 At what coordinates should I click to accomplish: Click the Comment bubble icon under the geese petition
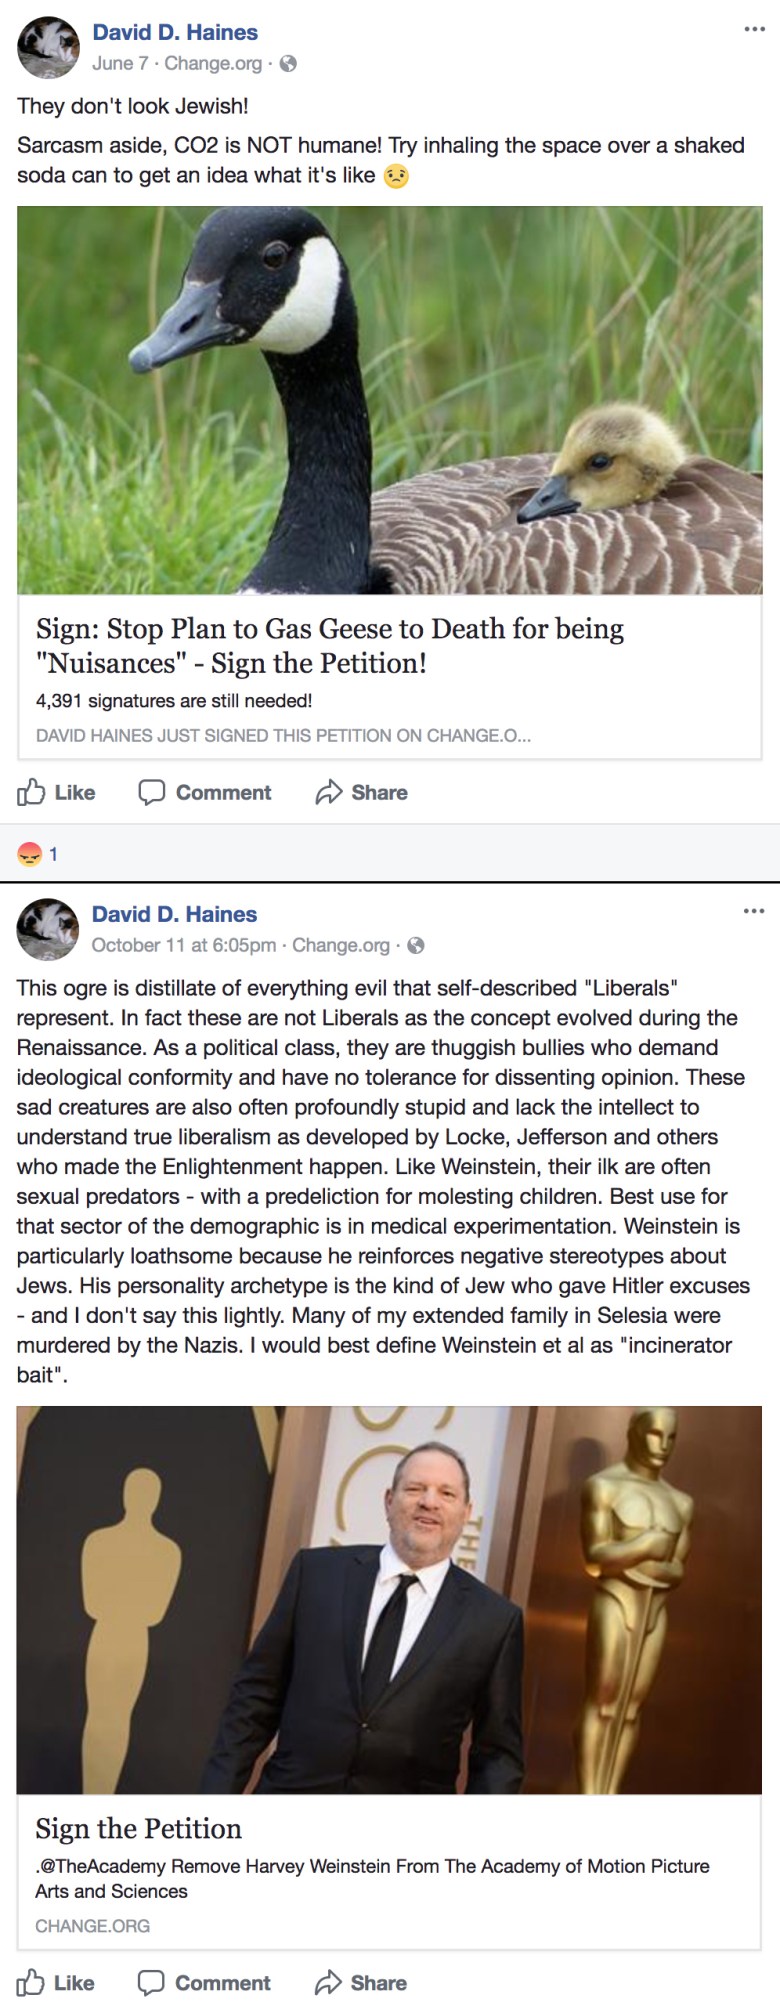click(151, 793)
